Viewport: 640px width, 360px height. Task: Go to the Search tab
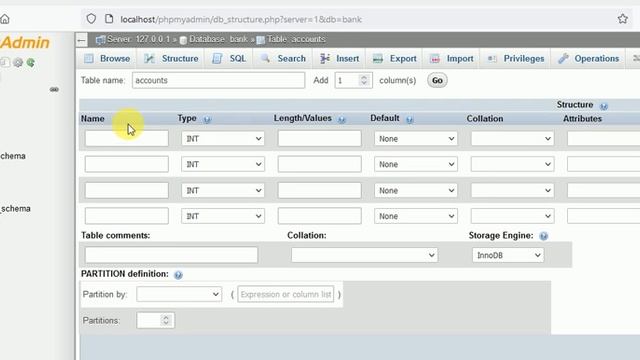coord(283,58)
